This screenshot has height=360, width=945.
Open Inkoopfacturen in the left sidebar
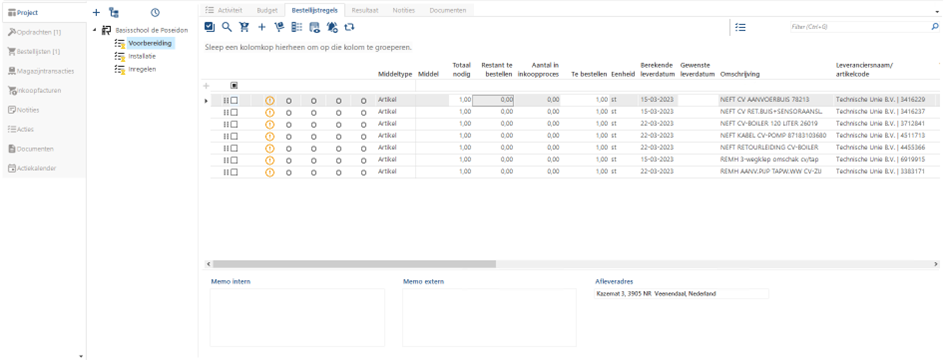(x=39, y=90)
